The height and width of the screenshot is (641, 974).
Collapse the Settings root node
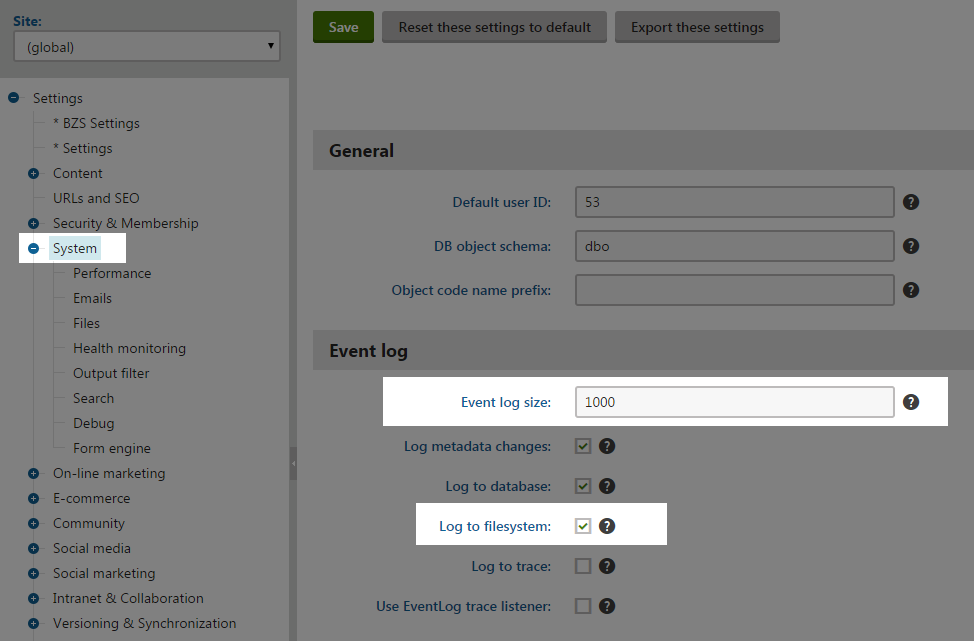click(x=14, y=98)
